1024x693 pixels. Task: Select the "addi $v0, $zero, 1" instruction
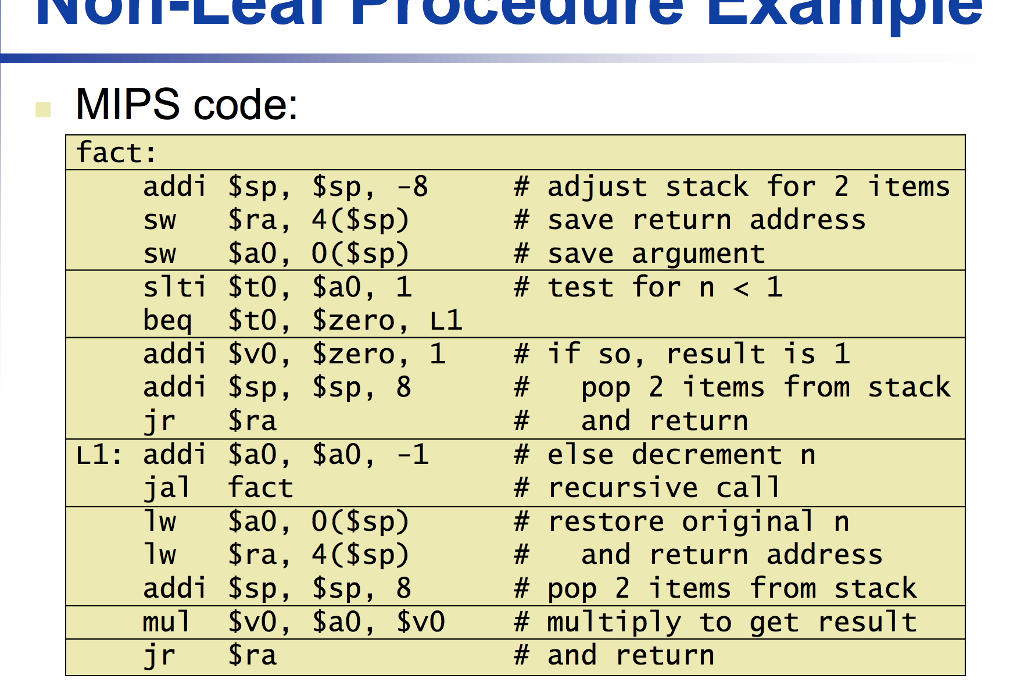coord(294,354)
